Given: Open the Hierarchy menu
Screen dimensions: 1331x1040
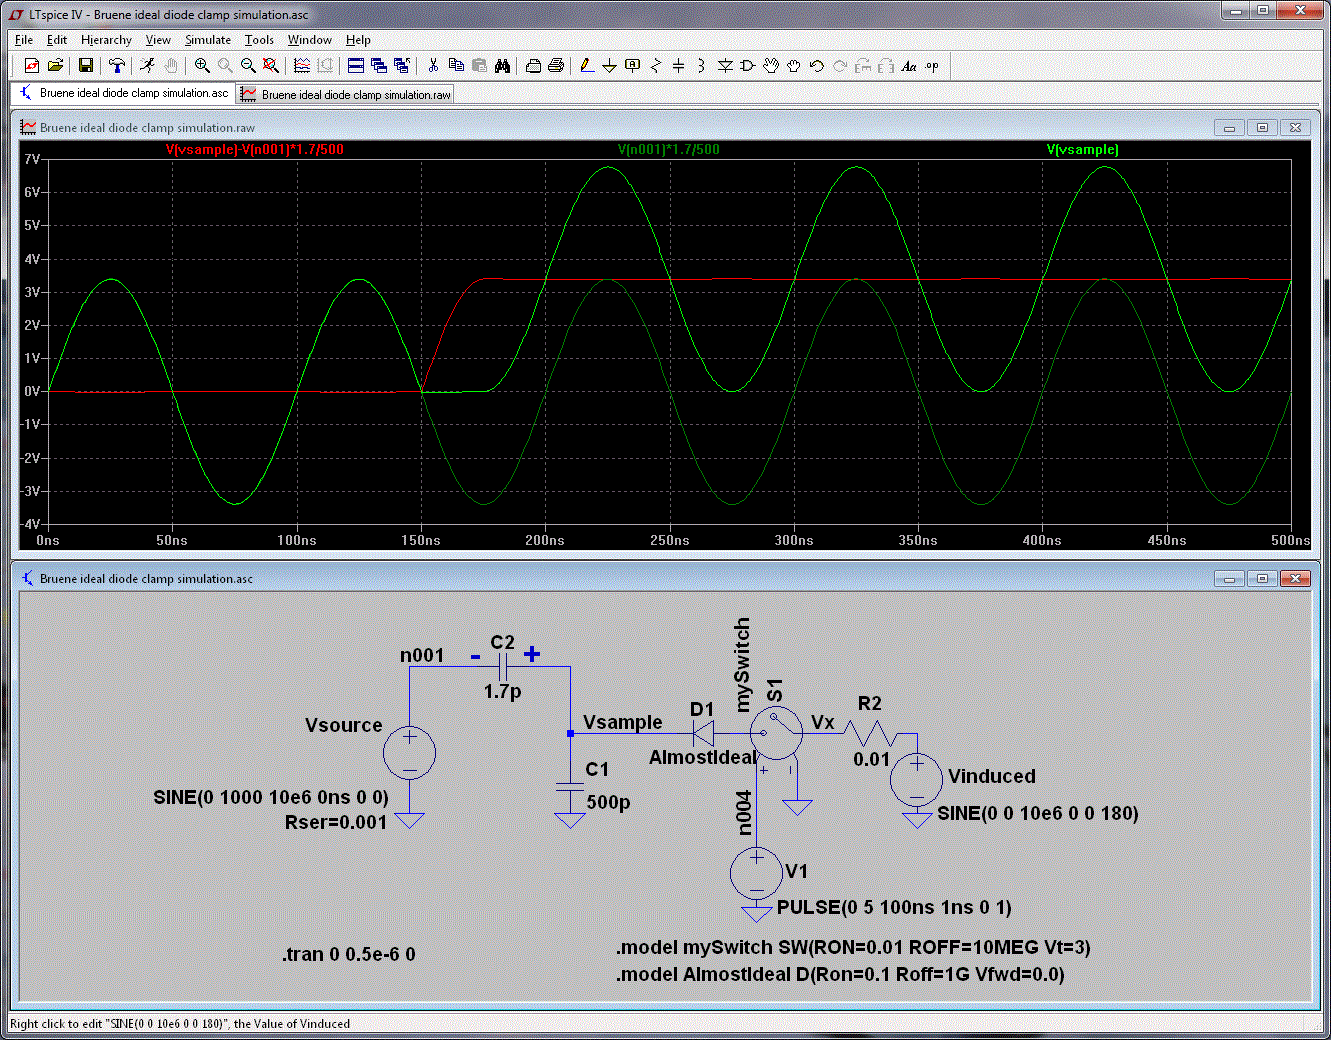Looking at the screenshot, I should 106,40.
